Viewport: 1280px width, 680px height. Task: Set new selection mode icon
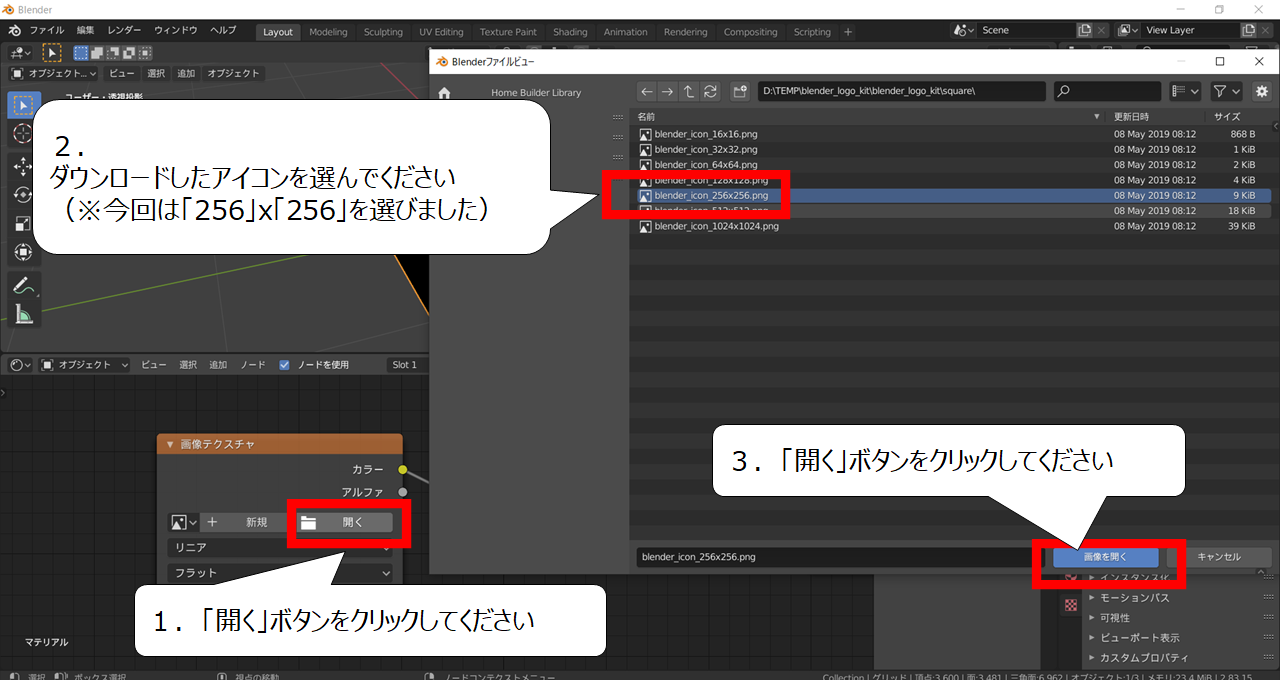coord(82,52)
